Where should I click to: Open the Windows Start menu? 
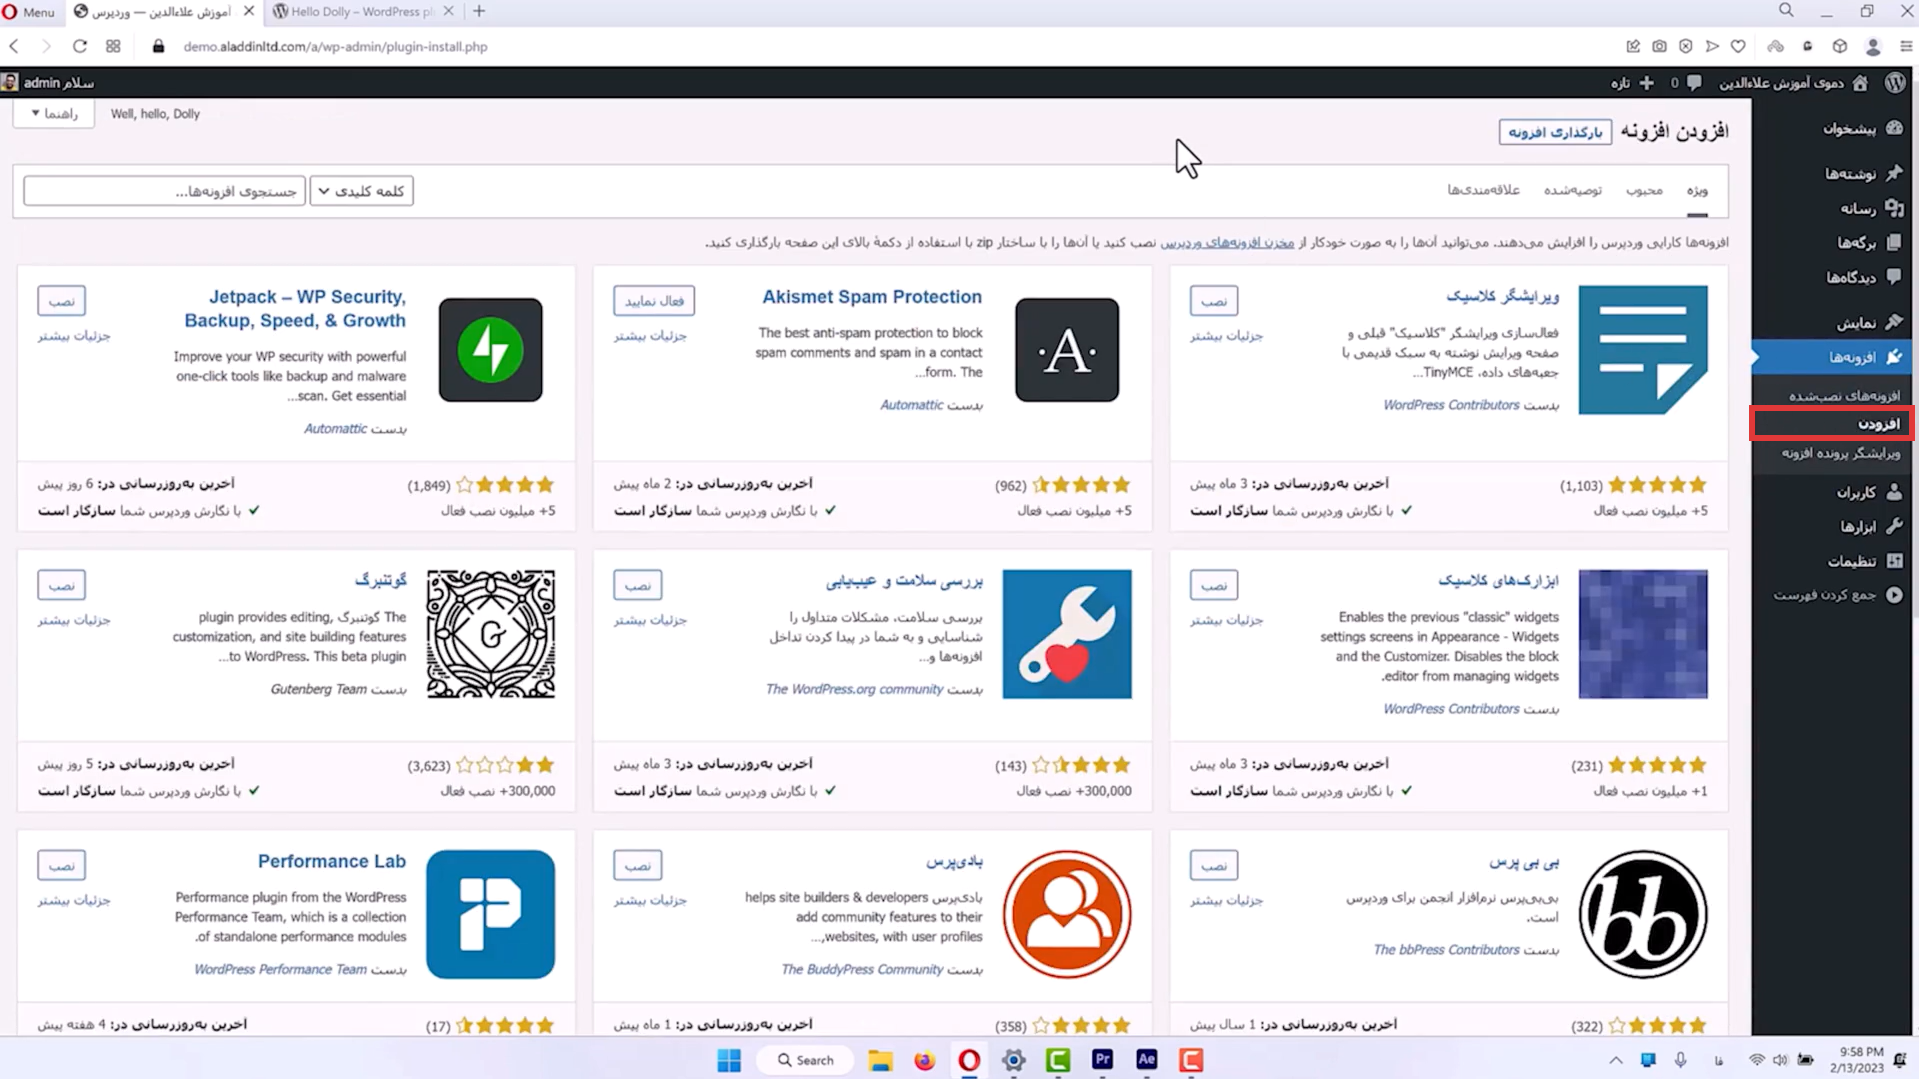click(x=729, y=1060)
